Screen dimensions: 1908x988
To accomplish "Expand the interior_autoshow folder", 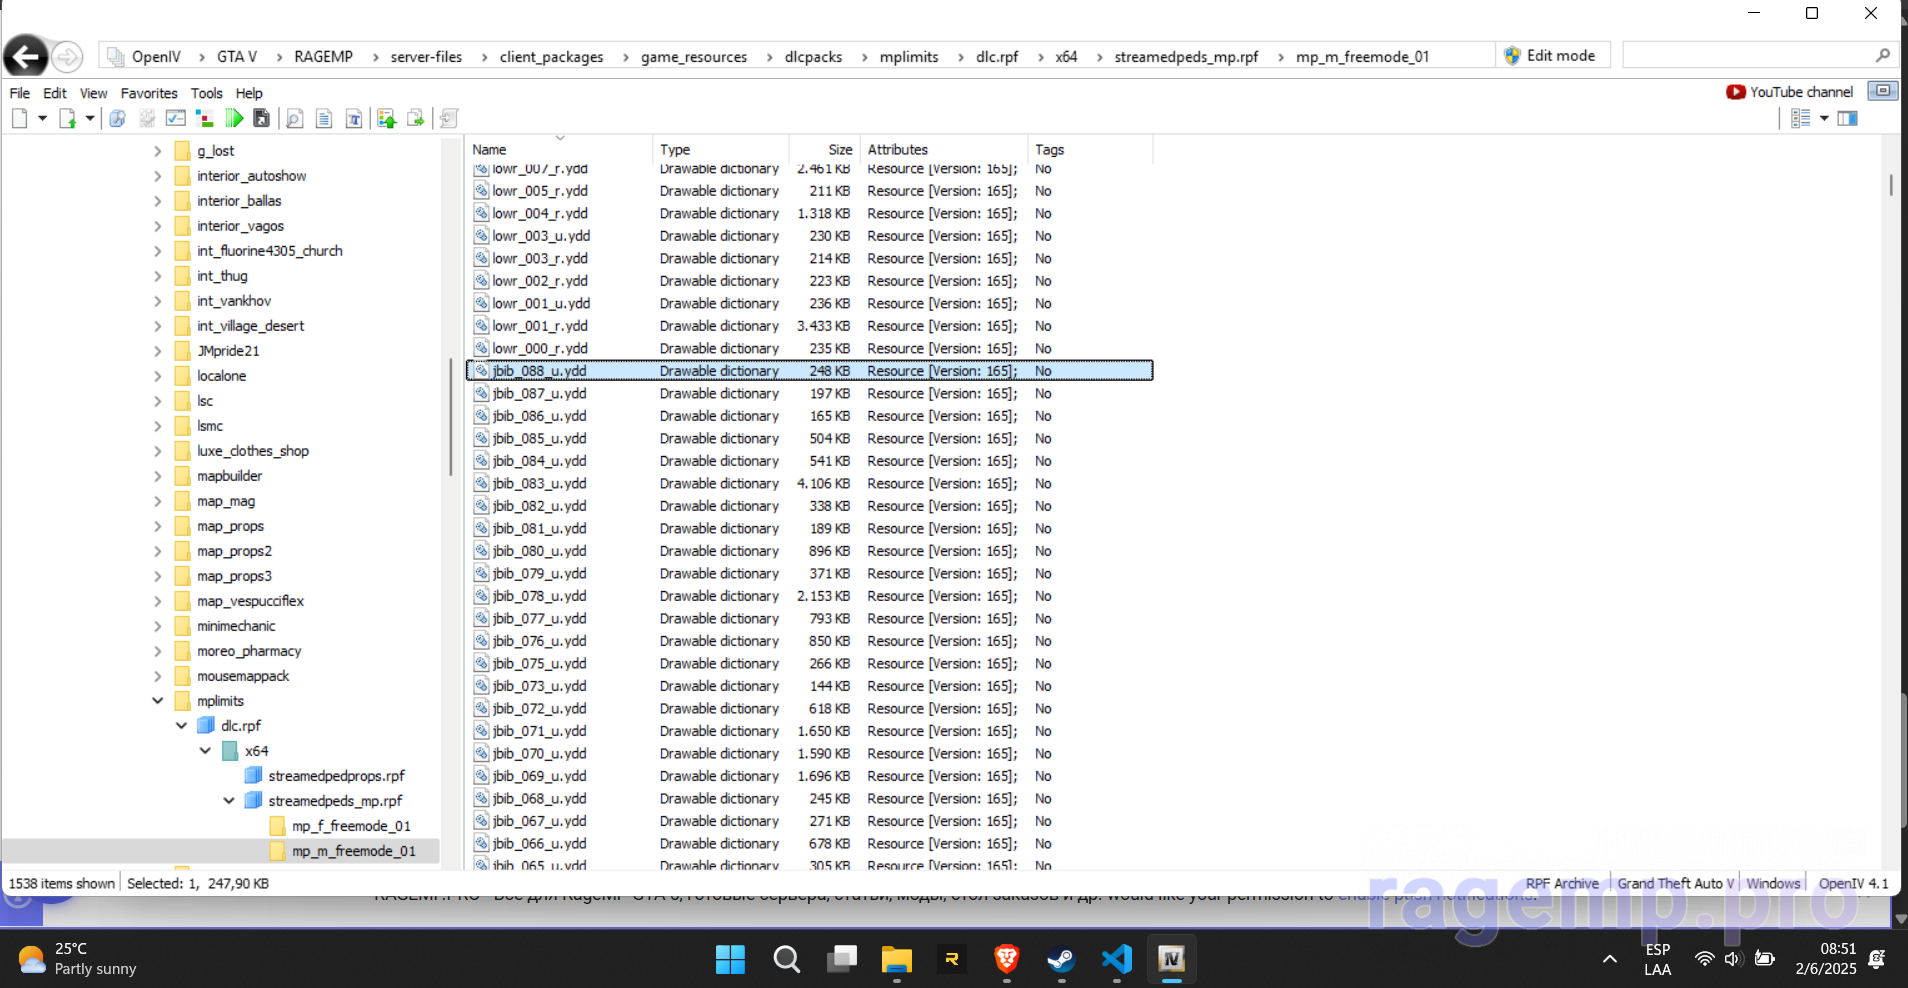I will coord(157,176).
